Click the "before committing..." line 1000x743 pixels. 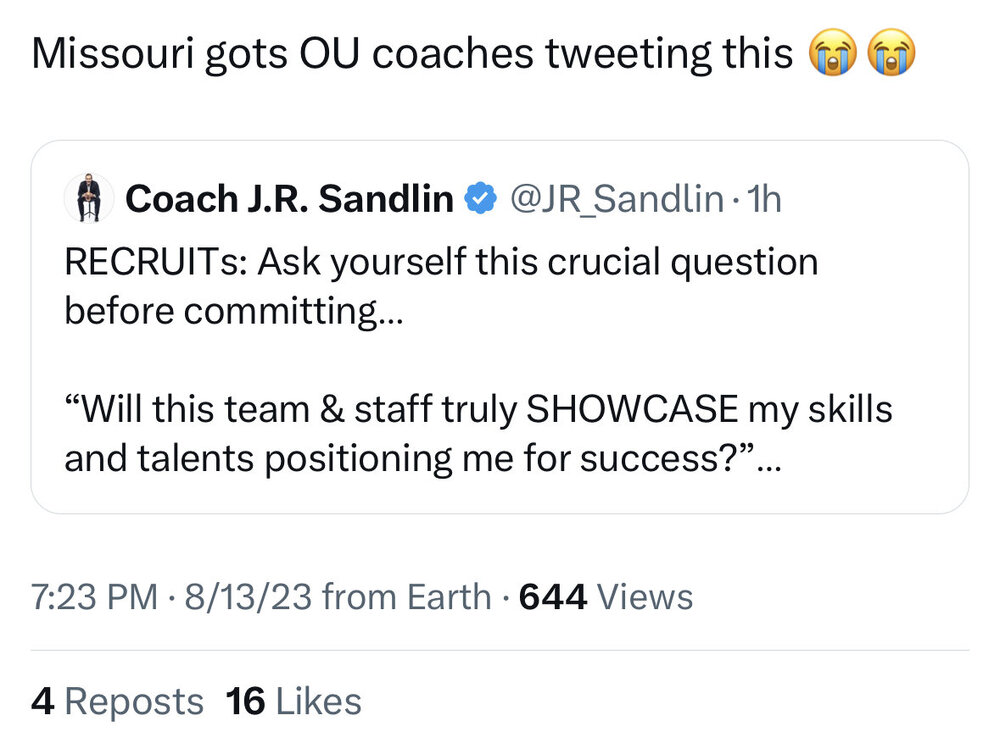(232, 311)
